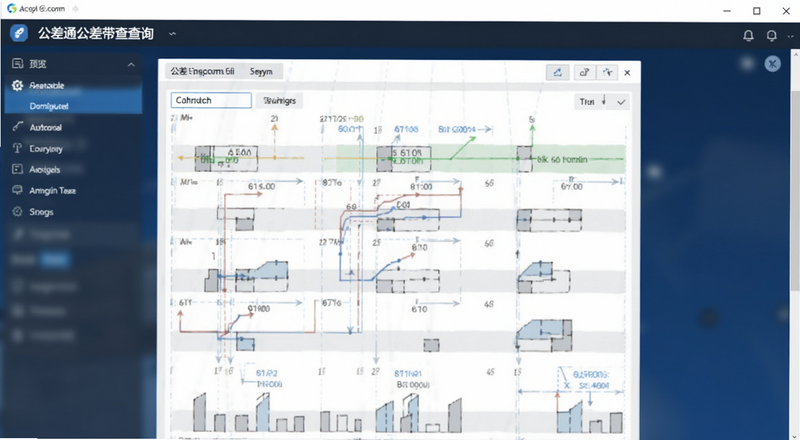
Task: Click the '67.00' dimension label
Action: click(571, 187)
